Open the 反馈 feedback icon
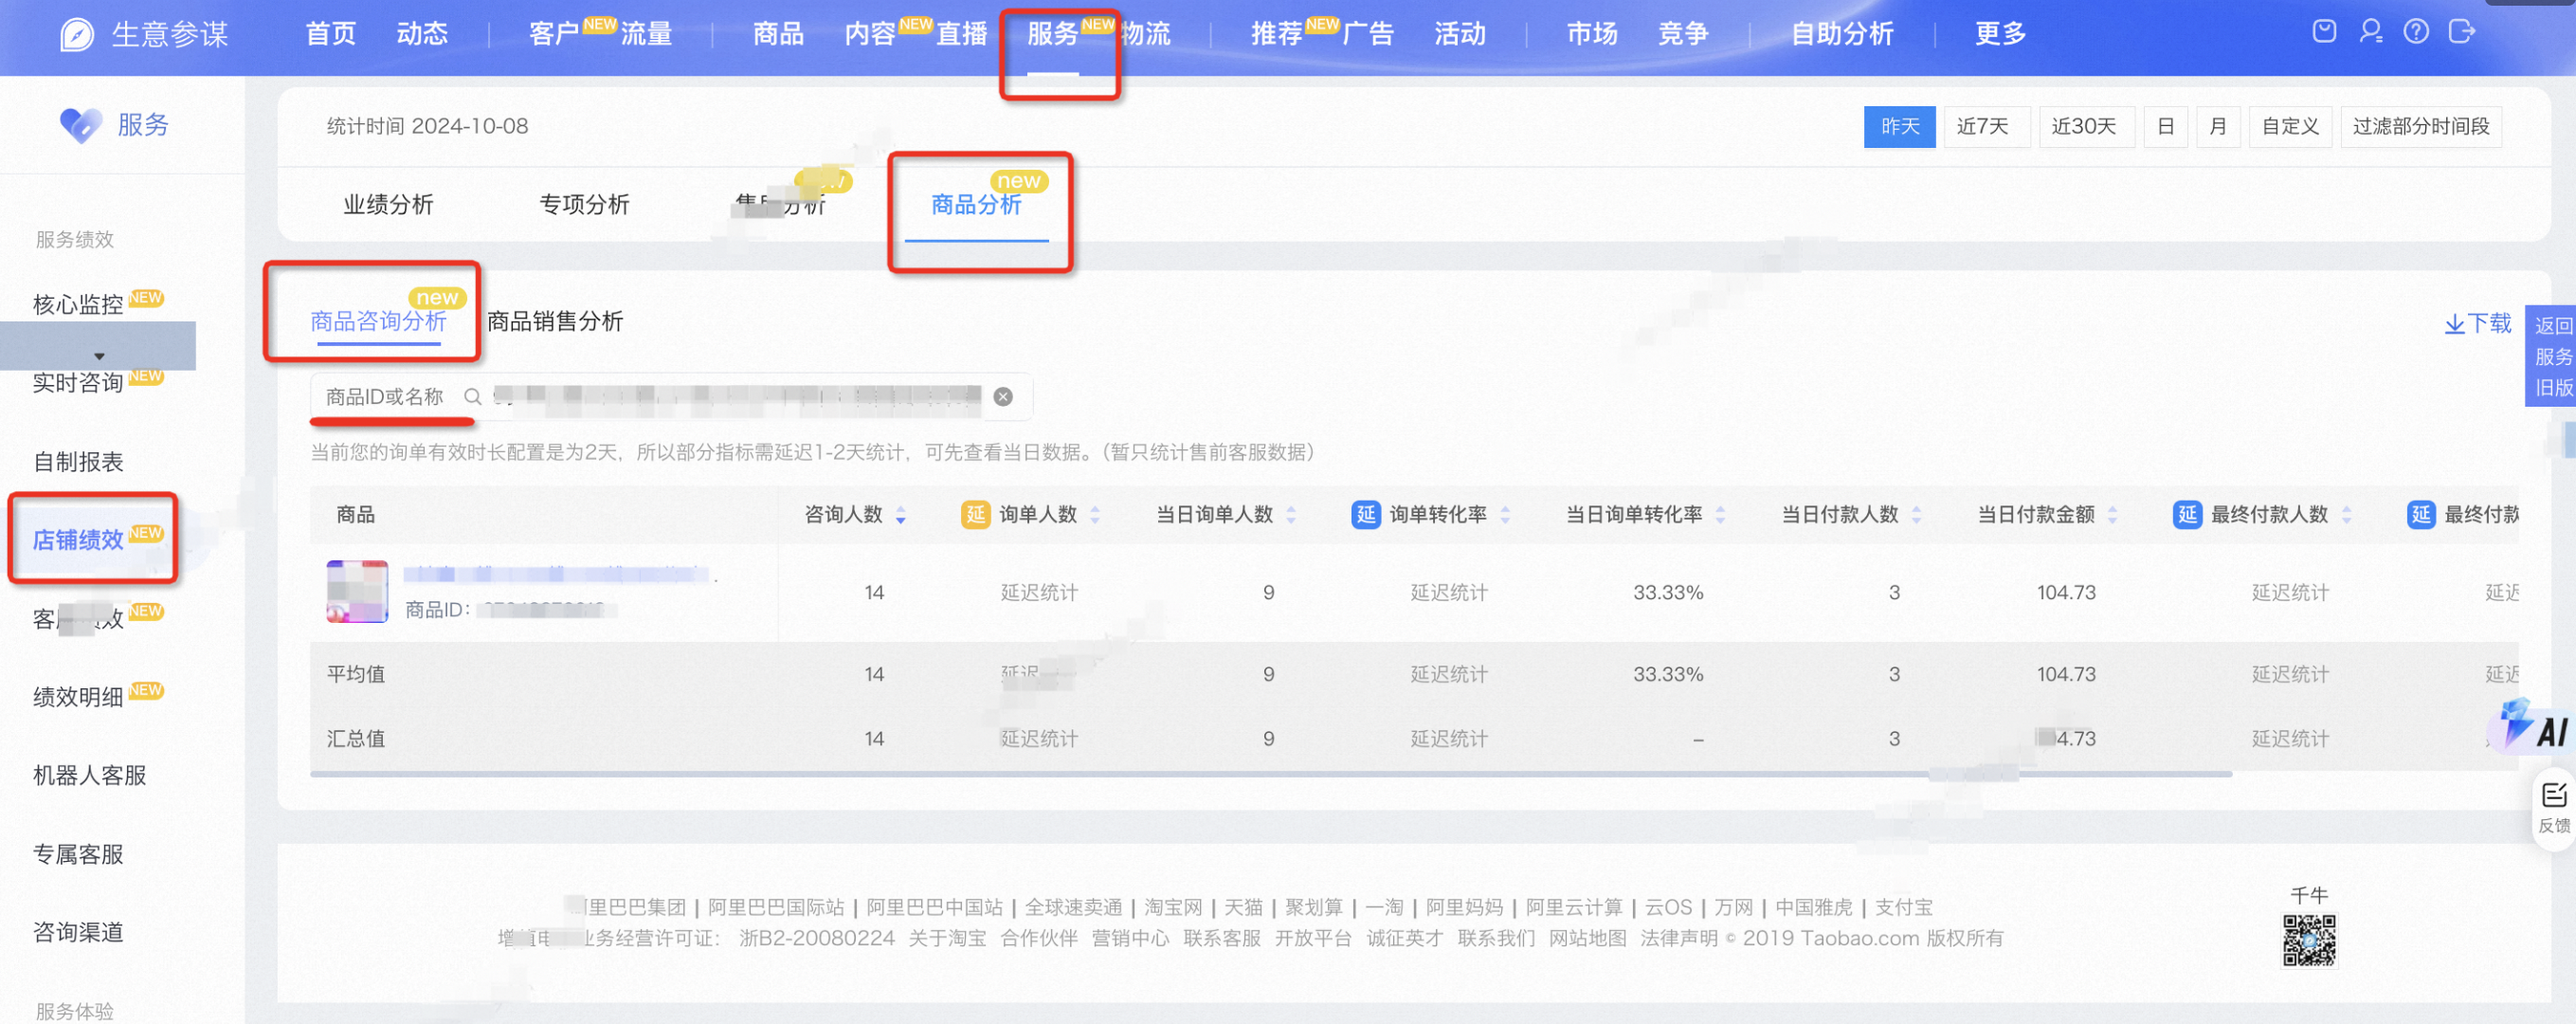 pos(2553,807)
